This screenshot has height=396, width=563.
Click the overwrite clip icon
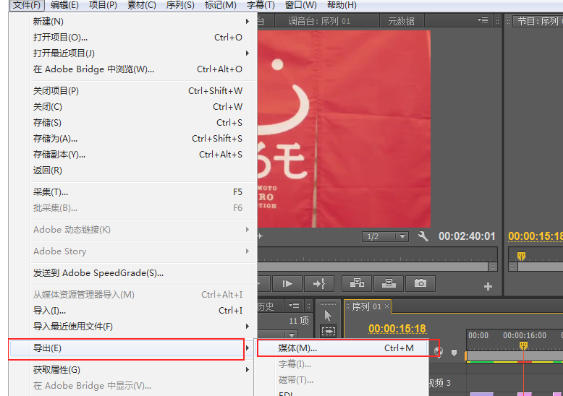tap(388, 284)
